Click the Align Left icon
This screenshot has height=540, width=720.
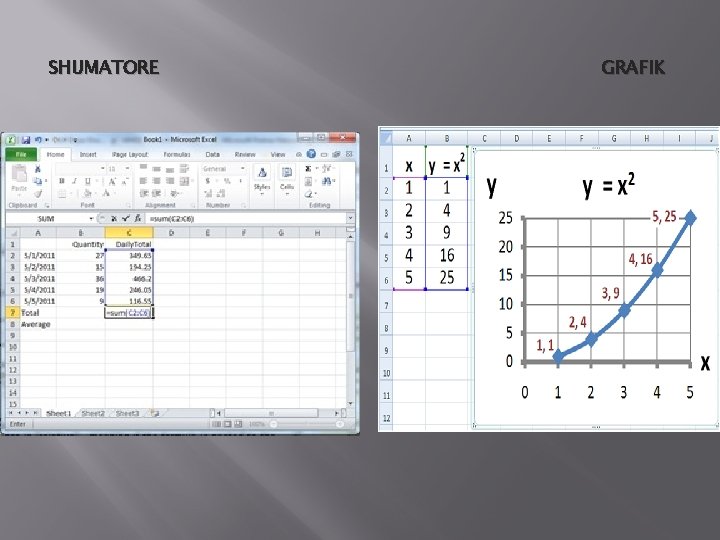[x=144, y=181]
